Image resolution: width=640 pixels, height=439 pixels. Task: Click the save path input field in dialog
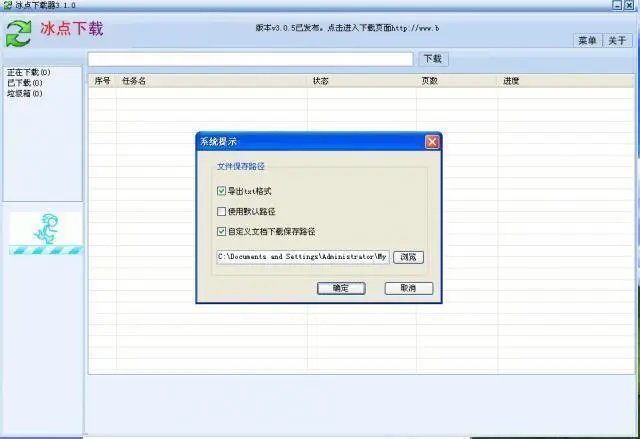coord(303,257)
